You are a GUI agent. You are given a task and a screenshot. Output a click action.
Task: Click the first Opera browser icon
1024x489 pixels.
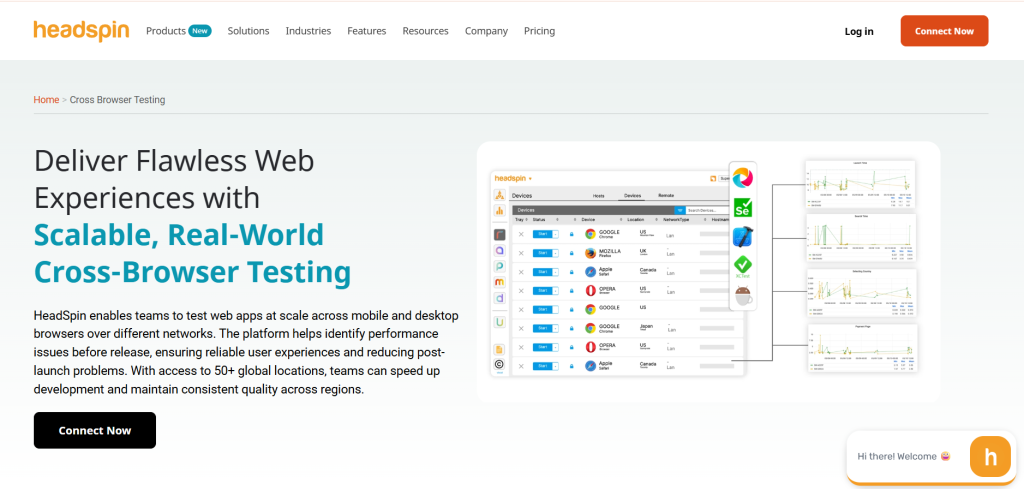coord(590,290)
